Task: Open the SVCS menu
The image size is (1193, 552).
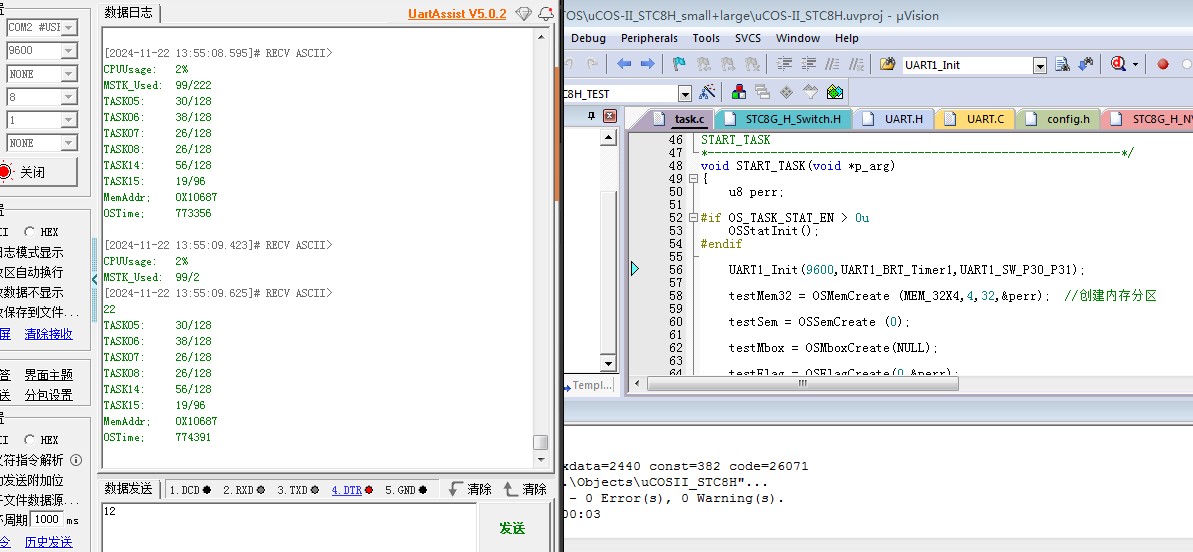Action: [747, 38]
